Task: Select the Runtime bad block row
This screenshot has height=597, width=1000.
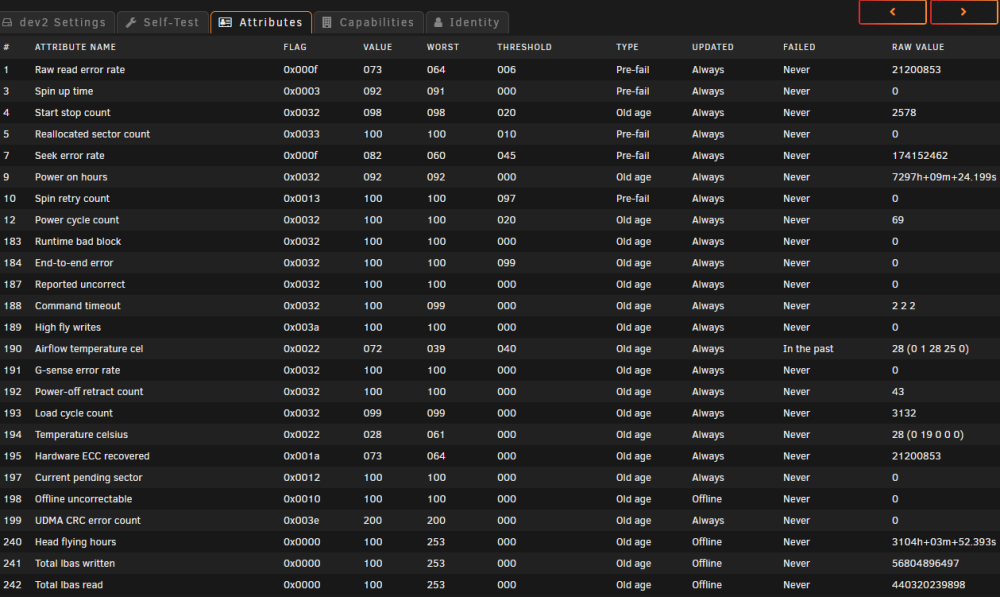Action: (500, 242)
